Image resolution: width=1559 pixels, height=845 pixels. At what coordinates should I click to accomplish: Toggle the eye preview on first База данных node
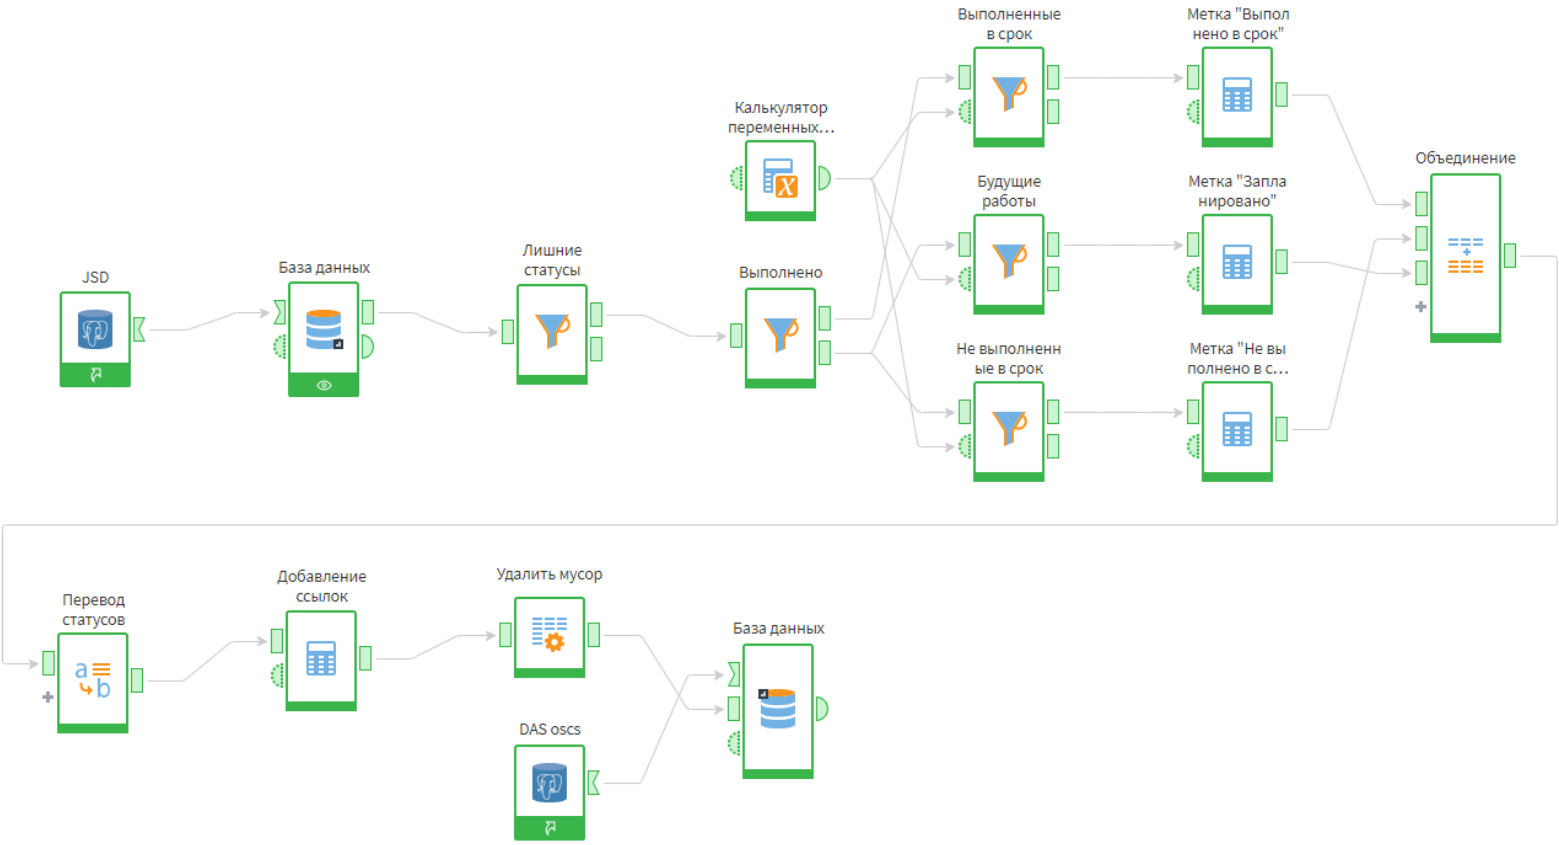pos(324,385)
